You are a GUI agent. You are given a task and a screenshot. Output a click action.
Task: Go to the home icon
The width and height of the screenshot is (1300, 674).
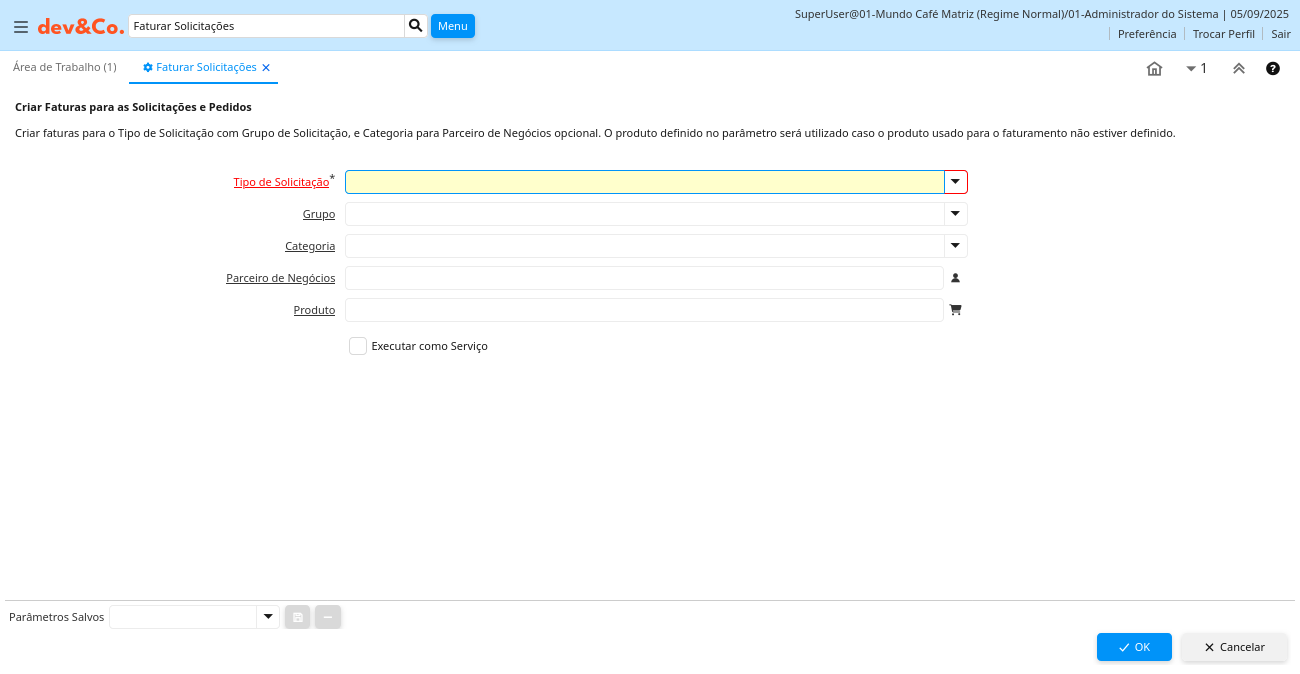(x=1154, y=69)
